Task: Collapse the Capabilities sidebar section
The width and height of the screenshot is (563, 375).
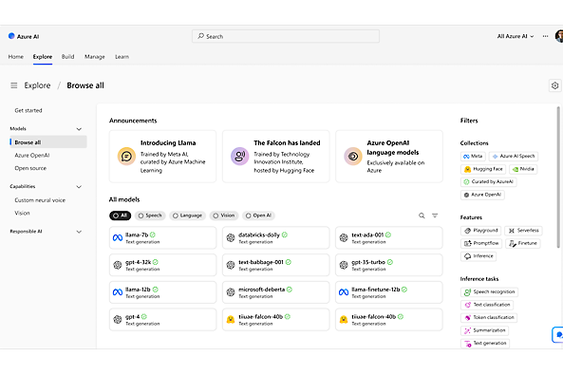Action: coord(79,187)
